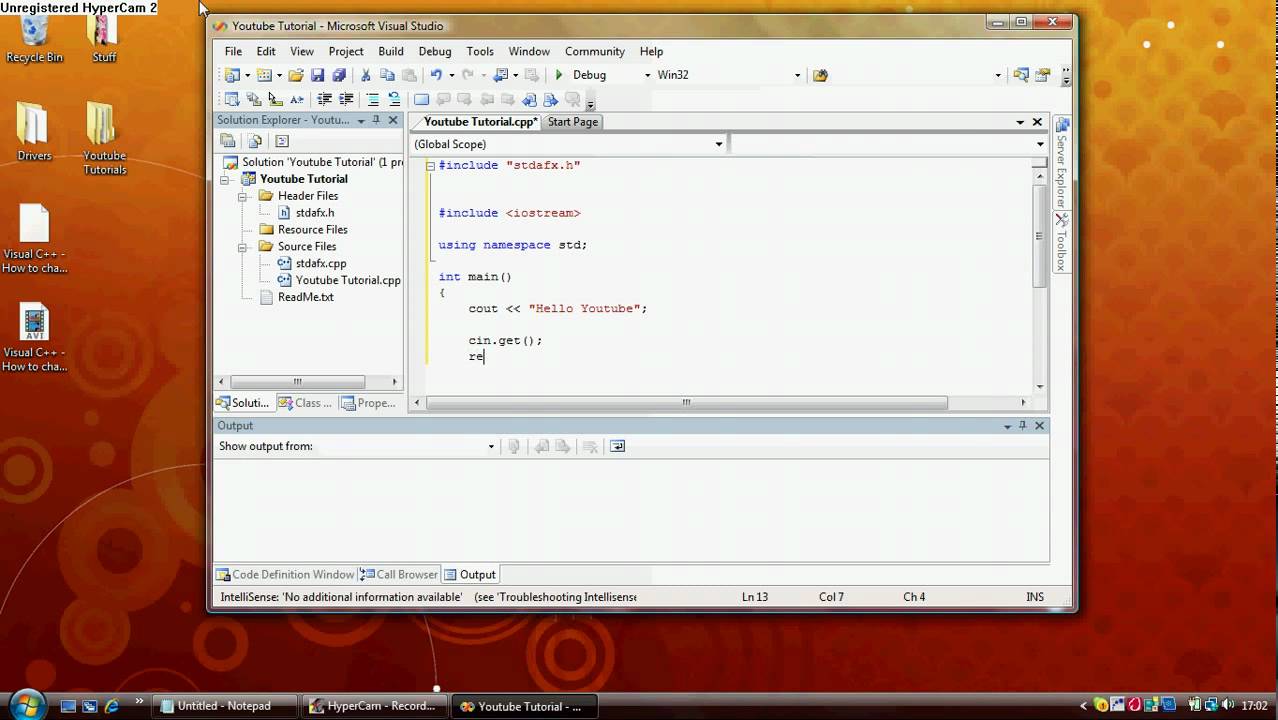Image resolution: width=1278 pixels, height=720 pixels.
Task: Collapse the Source Files folder
Action: pyautogui.click(x=243, y=247)
